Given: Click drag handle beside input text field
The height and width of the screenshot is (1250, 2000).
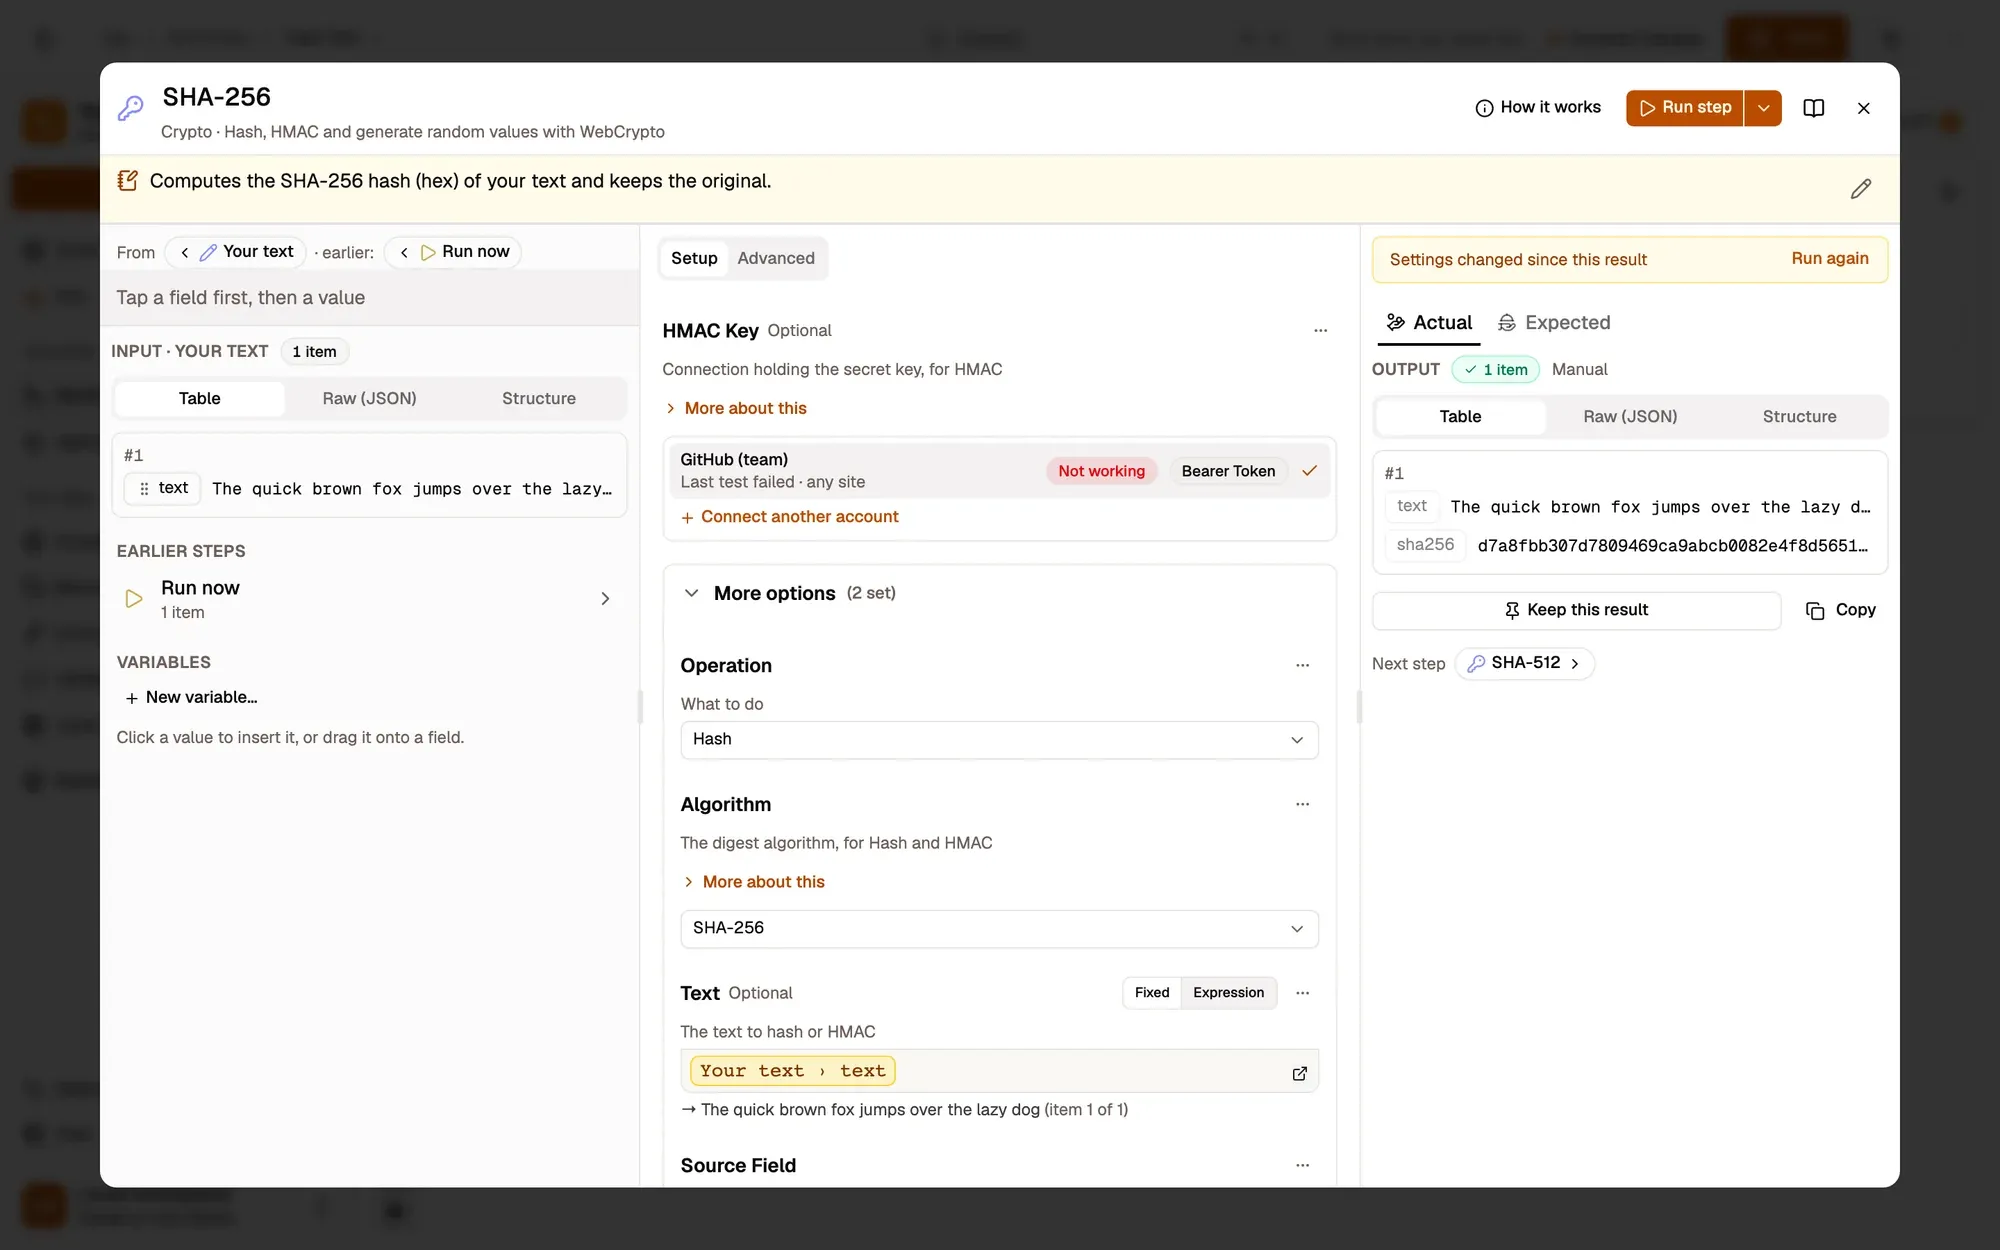Looking at the screenshot, I should [144, 489].
